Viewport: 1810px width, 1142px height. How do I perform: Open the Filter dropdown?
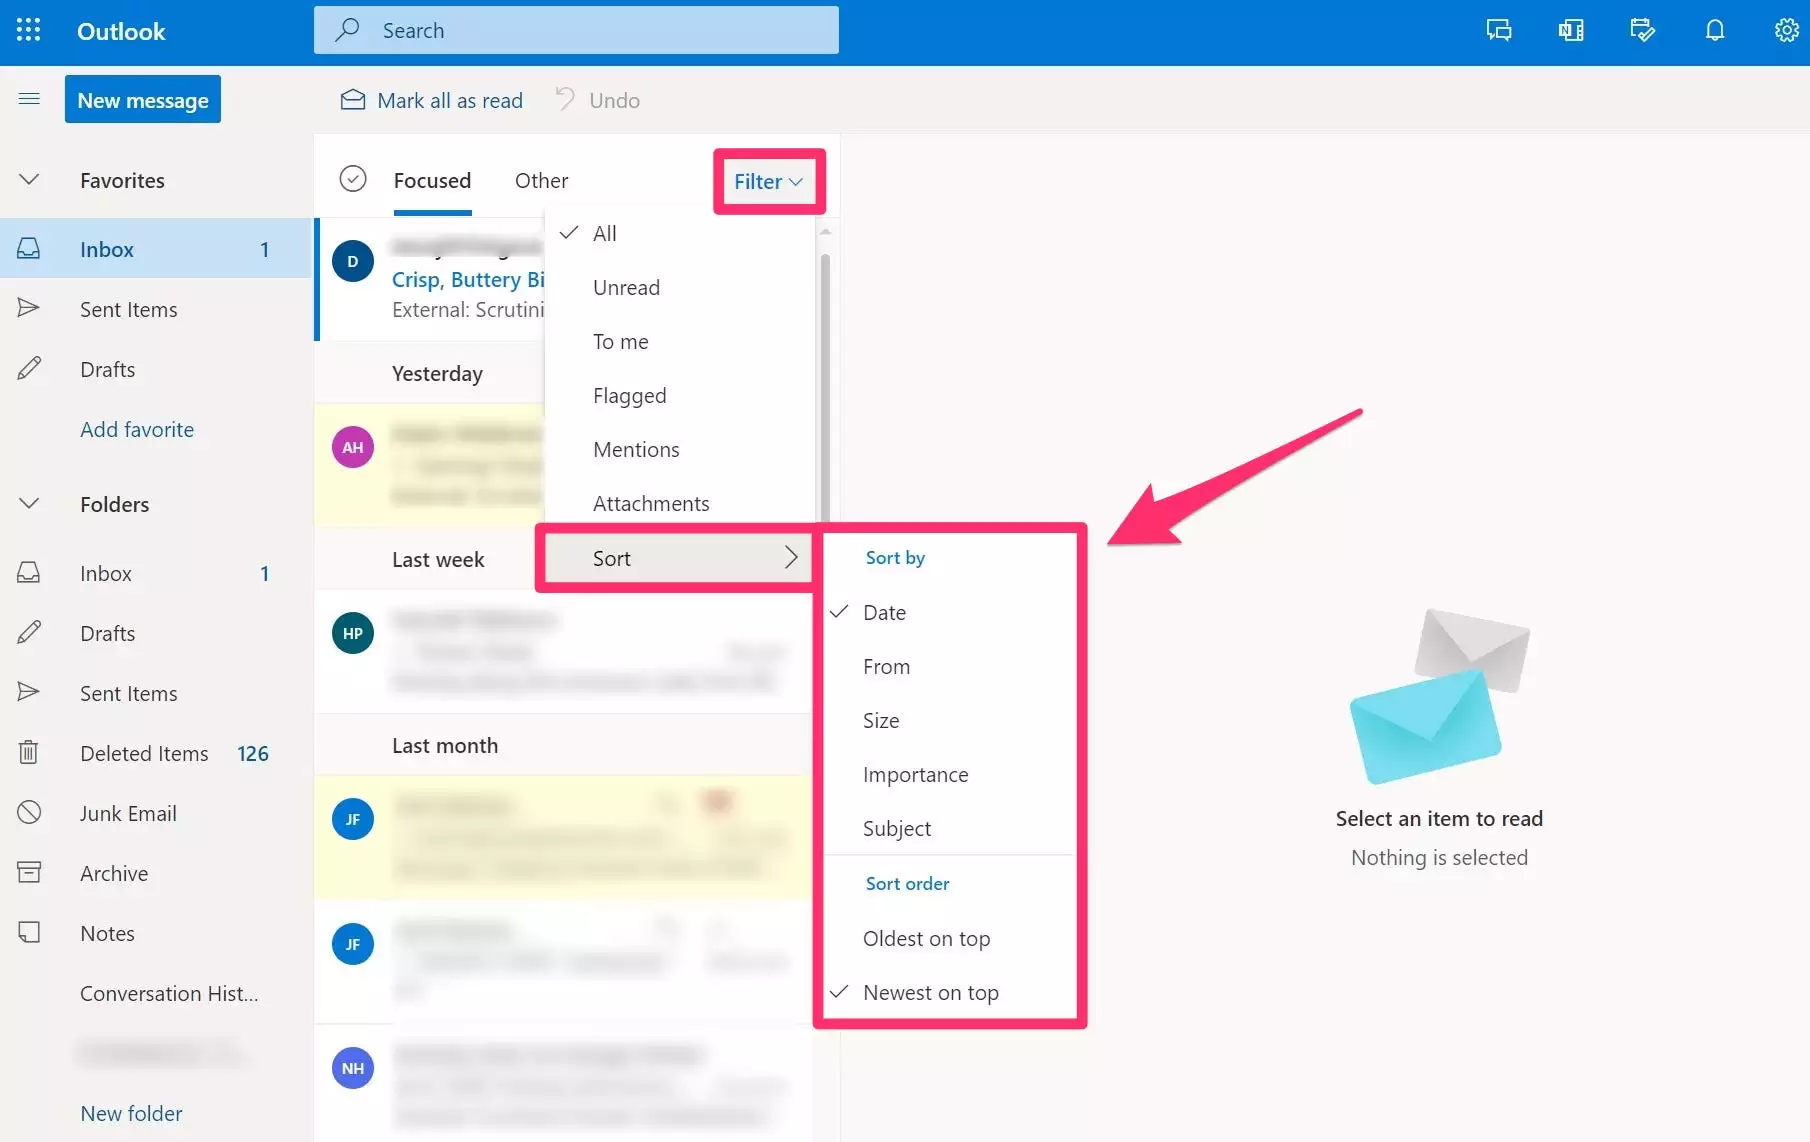click(768, 181)
